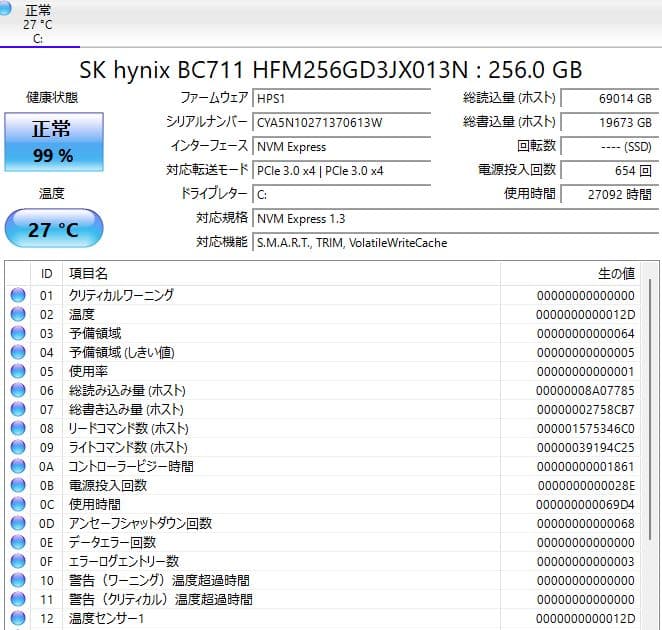Click status icon for row 07 総書き込み量
662x630 pixels.
coord(18,409)
